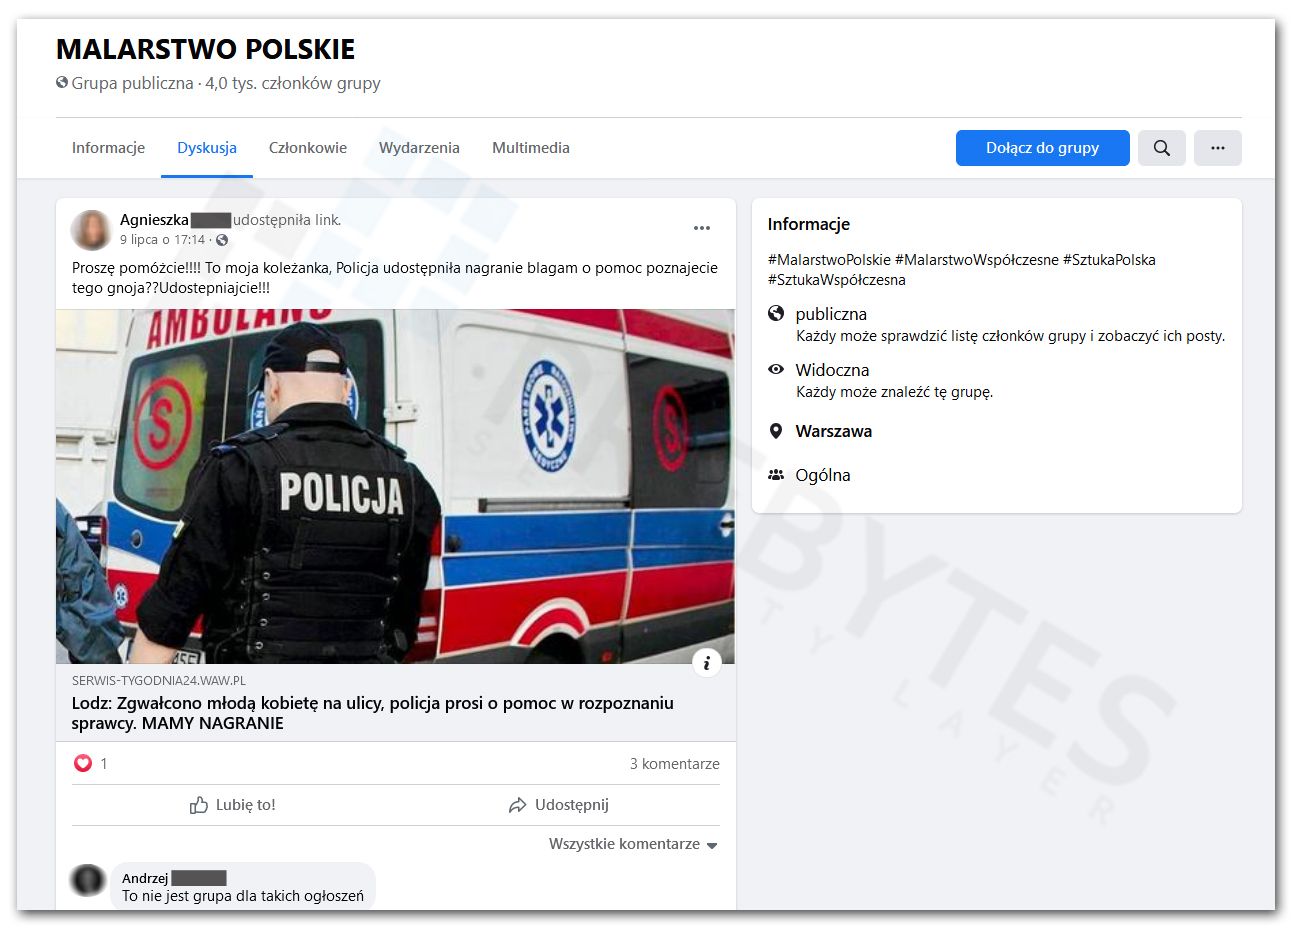The width and height of the screenshot is (1291, 929).
Task: Click the post text Proszę pomóżcie
Action: (x=395, y=278)
